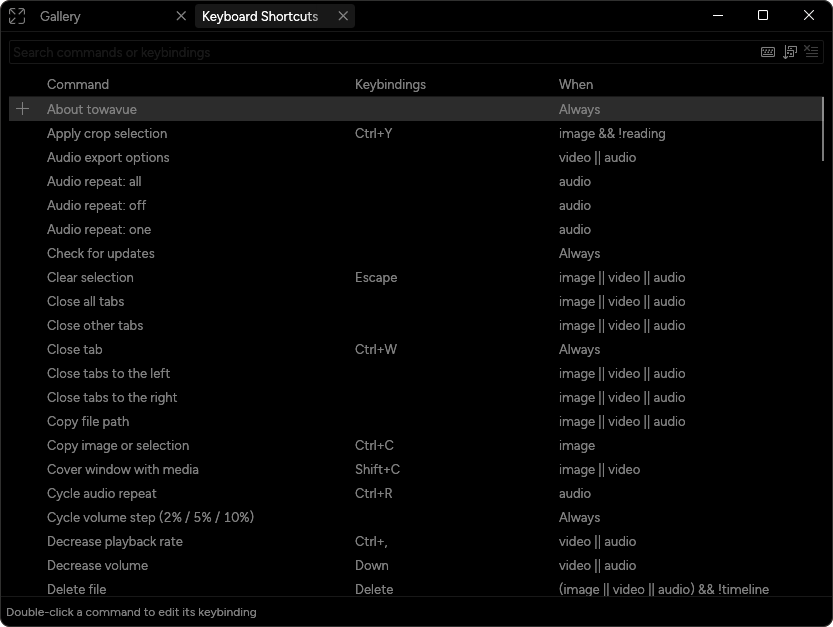This screenshot has width=833, height=627.
Task: Click the When column header
Action: pos(575,84)
